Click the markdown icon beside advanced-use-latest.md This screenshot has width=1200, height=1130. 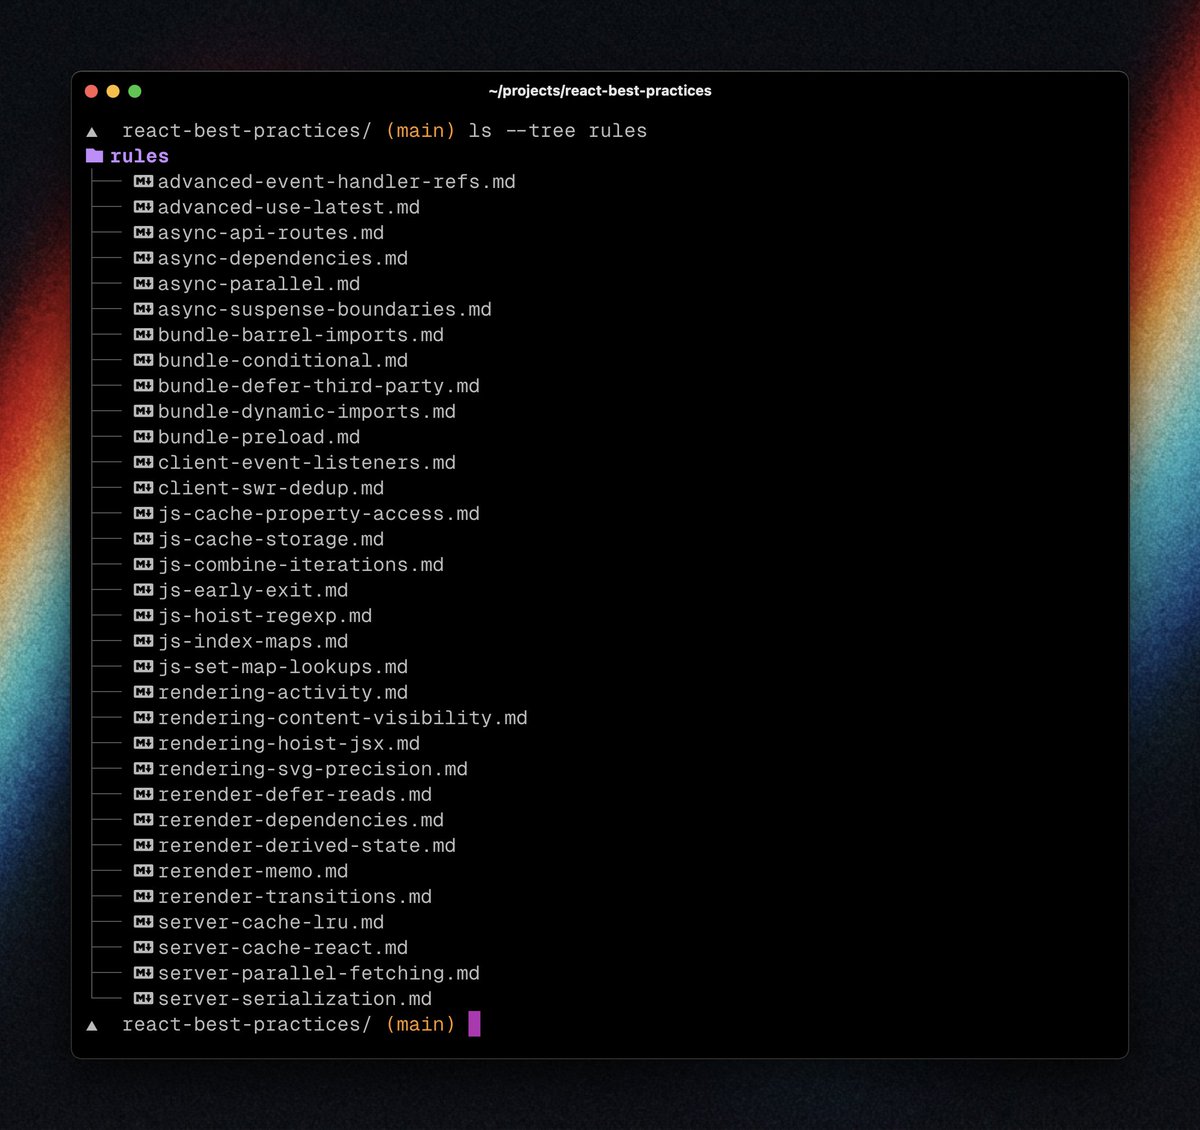pos(143,207)
